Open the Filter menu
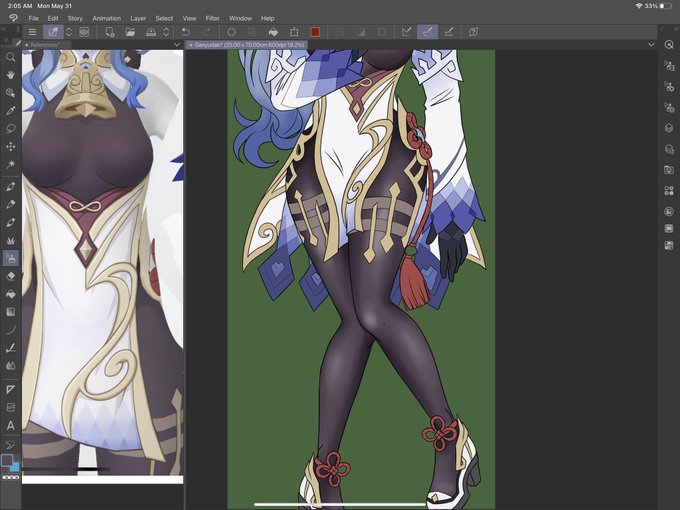Image resolution: width=680 pixels, height=510 pixels. 212,18
